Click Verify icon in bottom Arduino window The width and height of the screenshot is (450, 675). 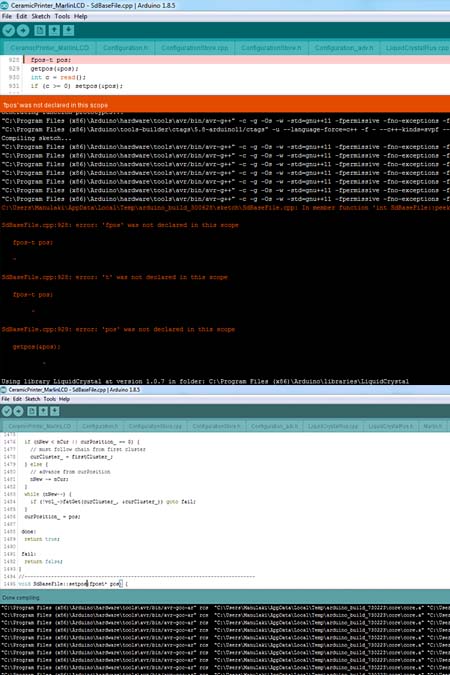click(x=6, y=411)
